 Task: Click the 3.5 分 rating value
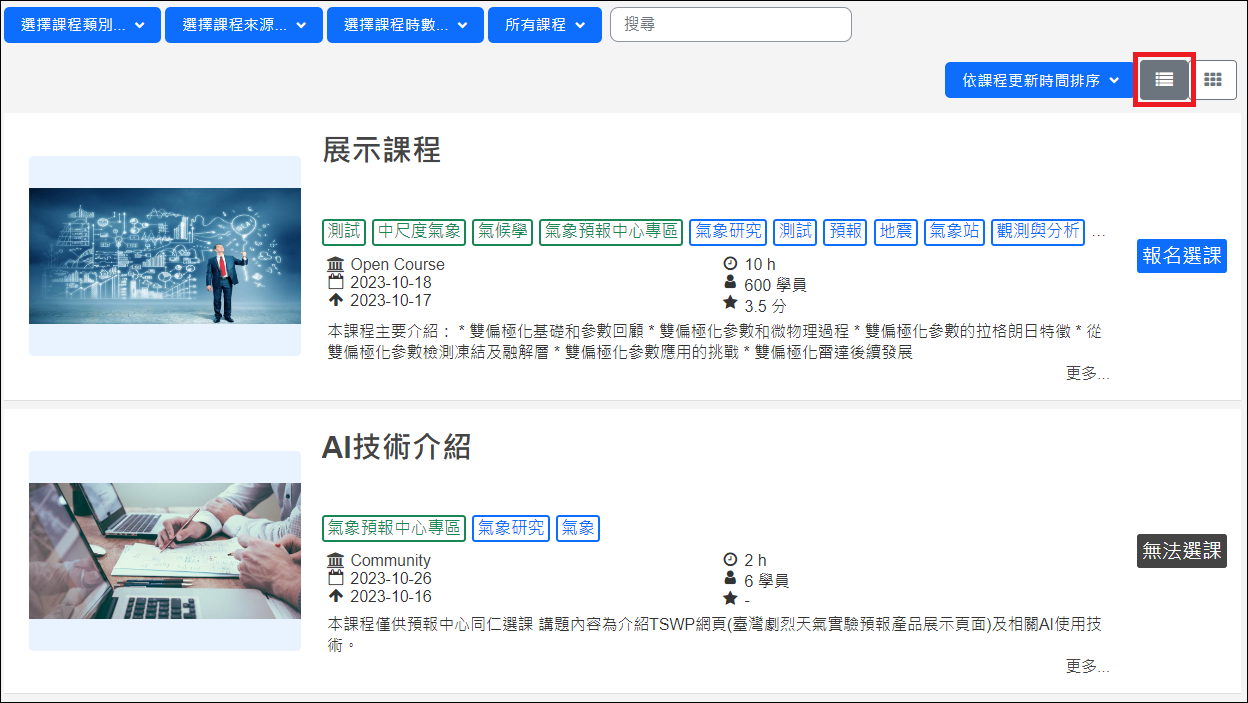765,306
